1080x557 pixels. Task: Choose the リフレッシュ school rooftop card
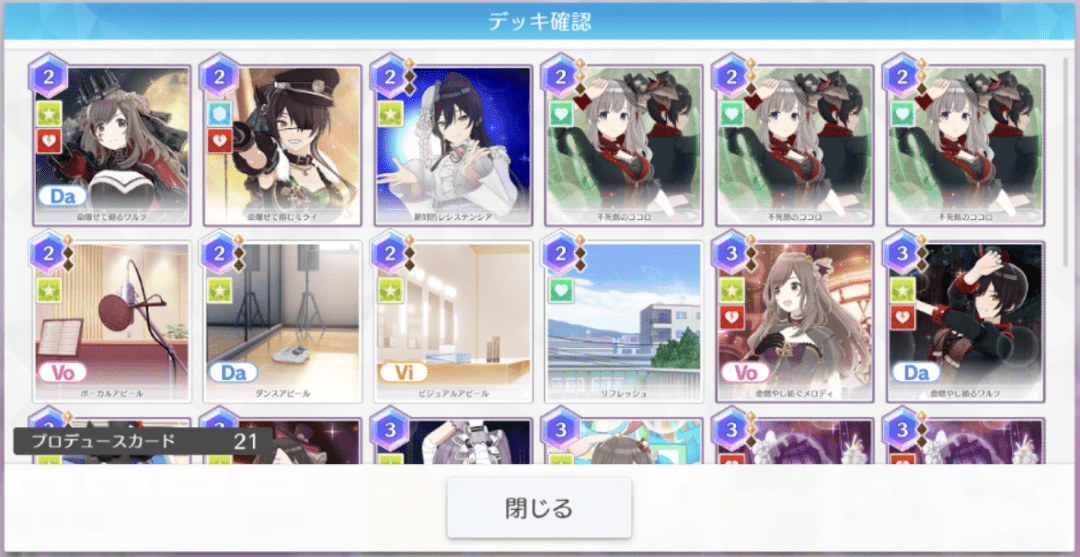pyautogui.click(x=624, y=321)
